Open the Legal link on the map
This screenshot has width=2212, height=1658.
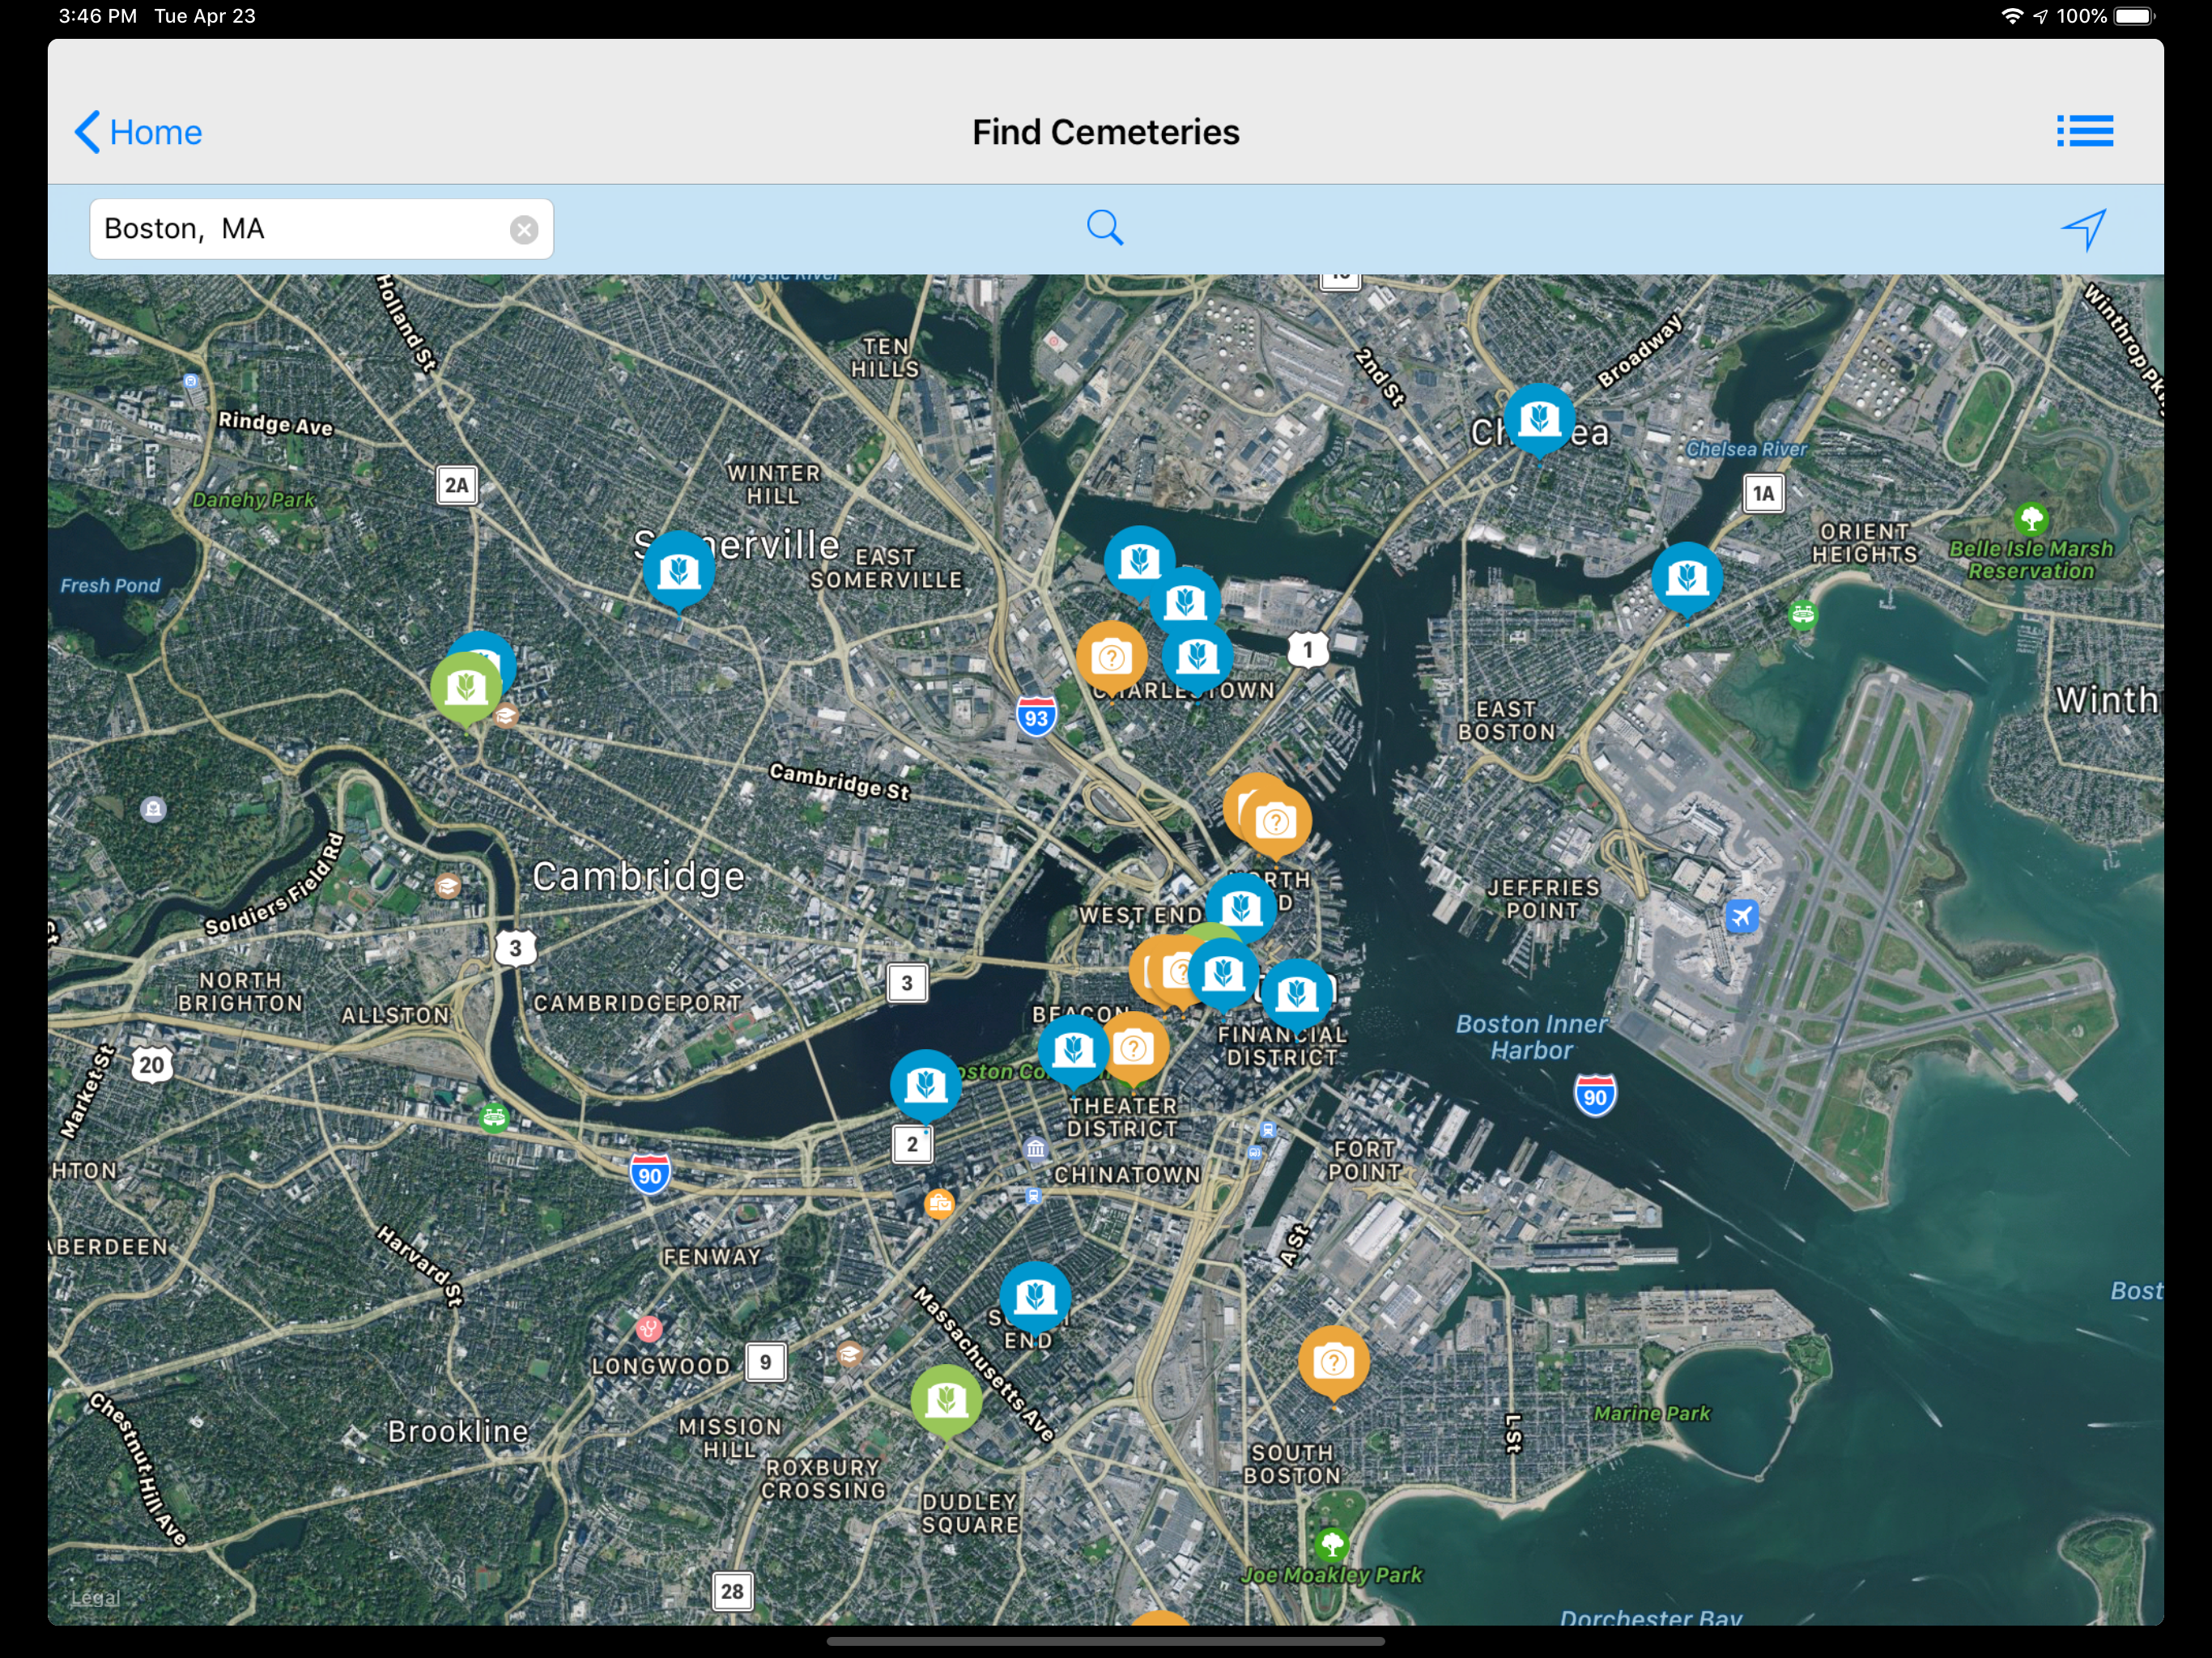(95, 1597)
